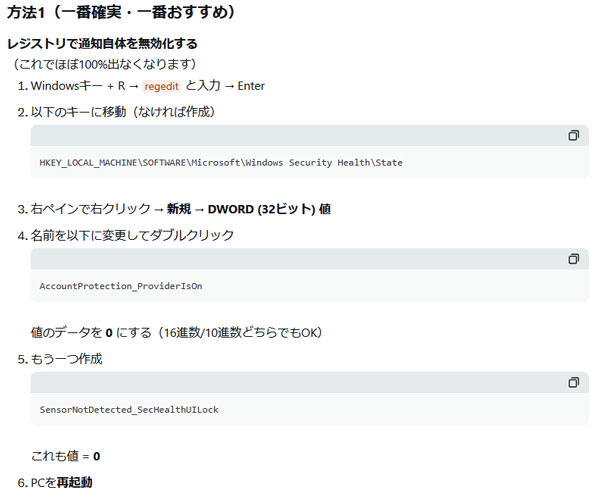This screenshot has height=501, width=600.
Task: Click the bold 再起動 text in step 6
Action: pyautogui.click(x=75, y=483)
